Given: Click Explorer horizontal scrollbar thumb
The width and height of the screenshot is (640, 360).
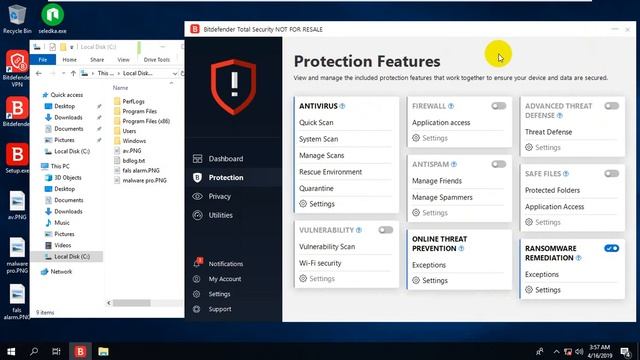Looking at the screenshot, I should pos(132,303).
